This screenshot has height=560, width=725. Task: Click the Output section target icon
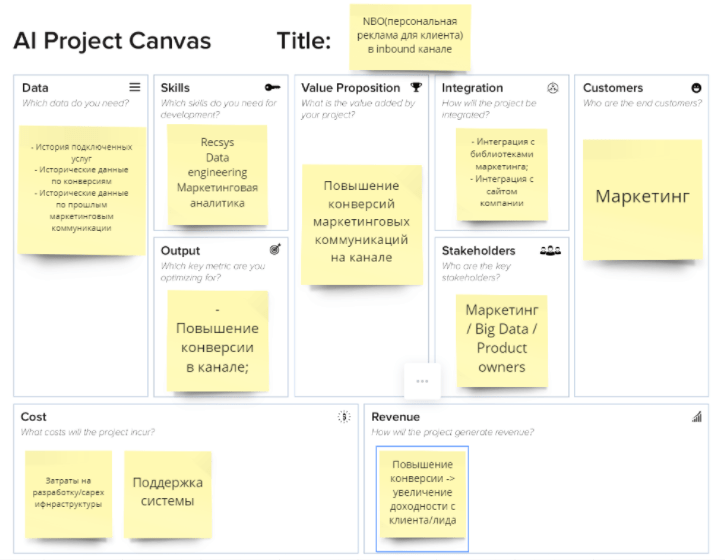point(275,250)
